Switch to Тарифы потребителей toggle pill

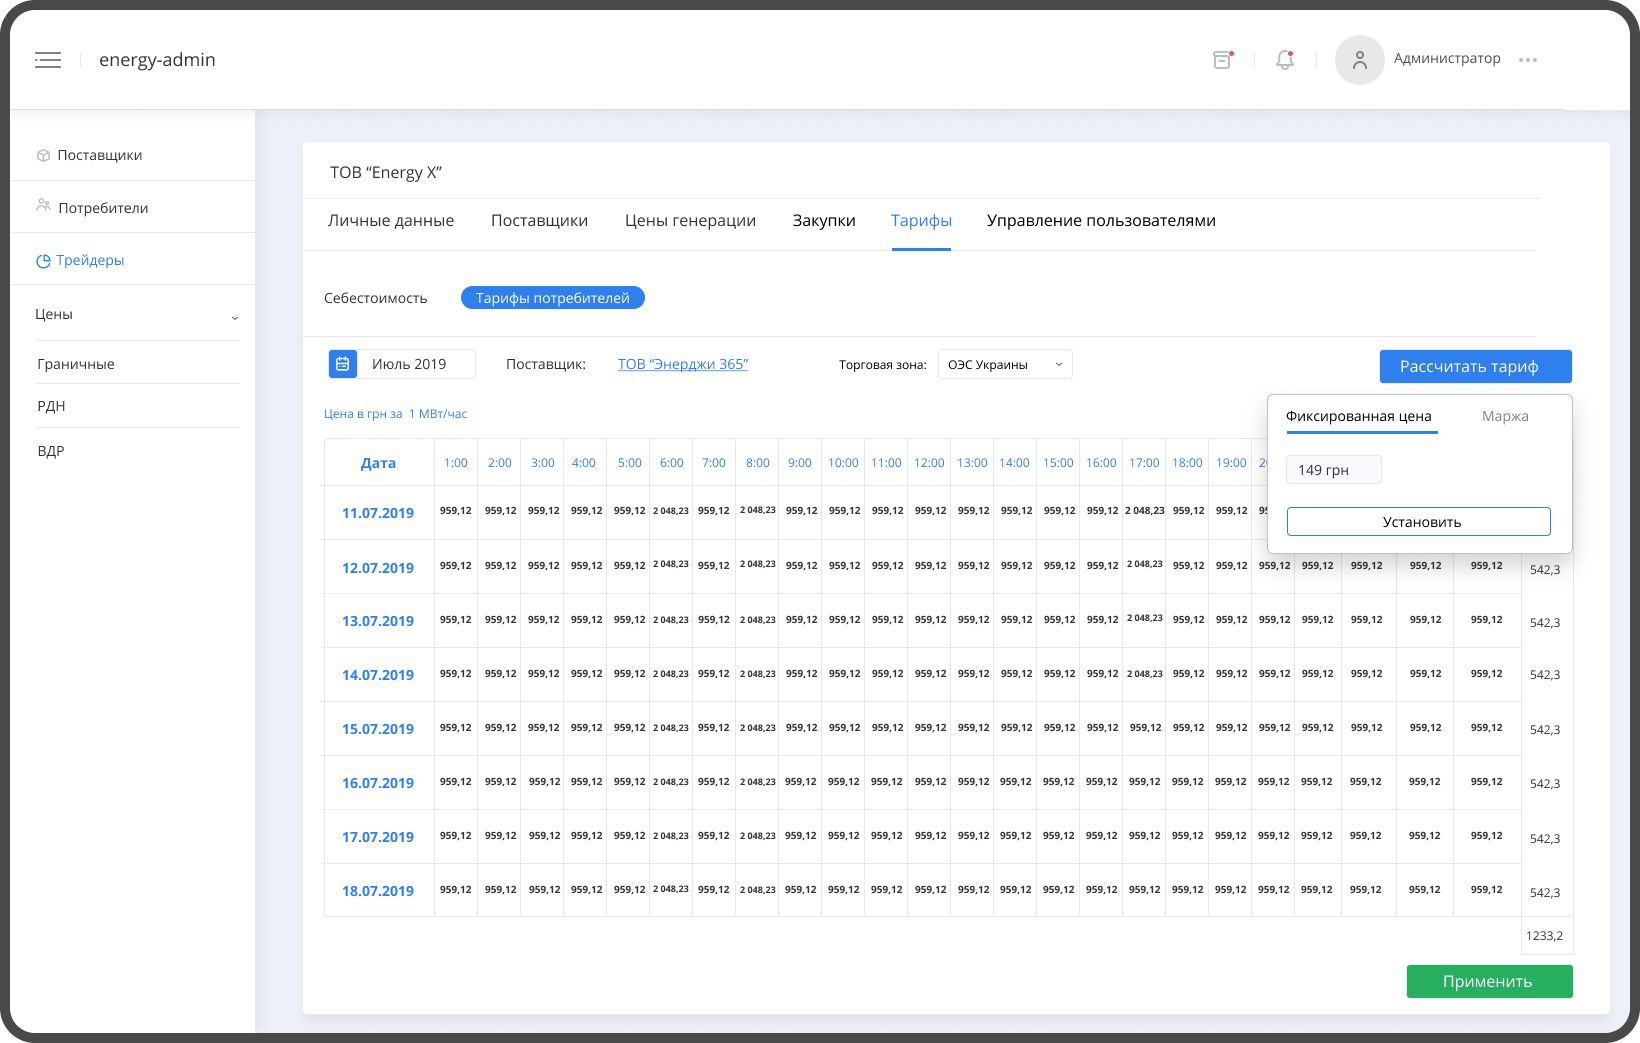[x=552, y=298]
